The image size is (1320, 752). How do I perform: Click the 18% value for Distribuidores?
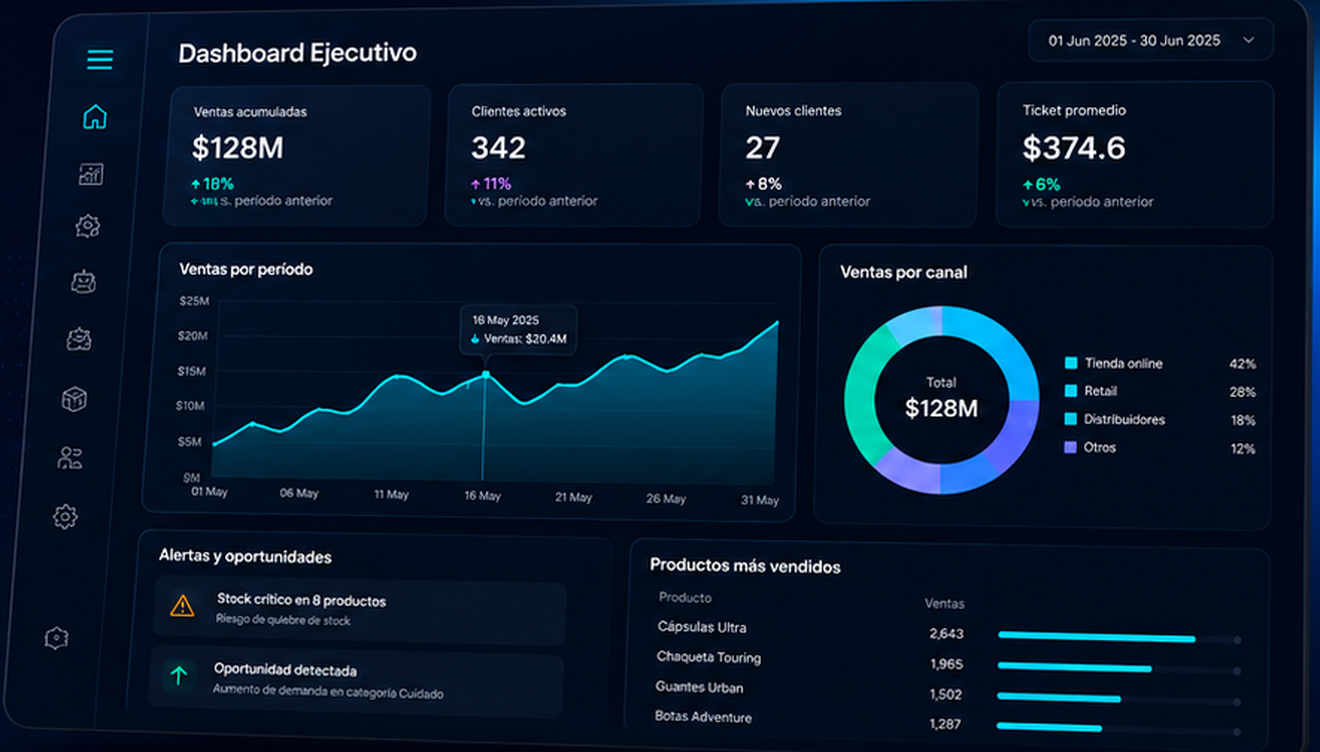pyautogui.click(x=1242, y=421)
